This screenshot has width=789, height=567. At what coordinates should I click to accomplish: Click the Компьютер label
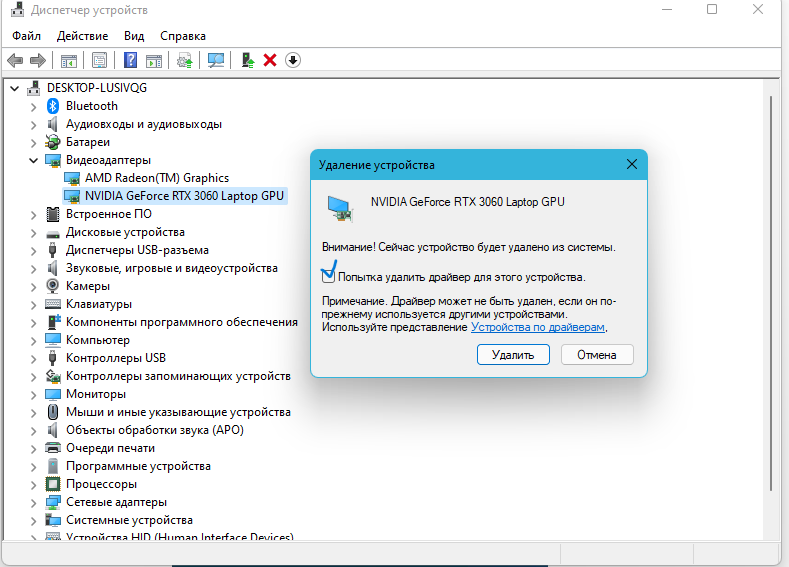coord(98,340)
